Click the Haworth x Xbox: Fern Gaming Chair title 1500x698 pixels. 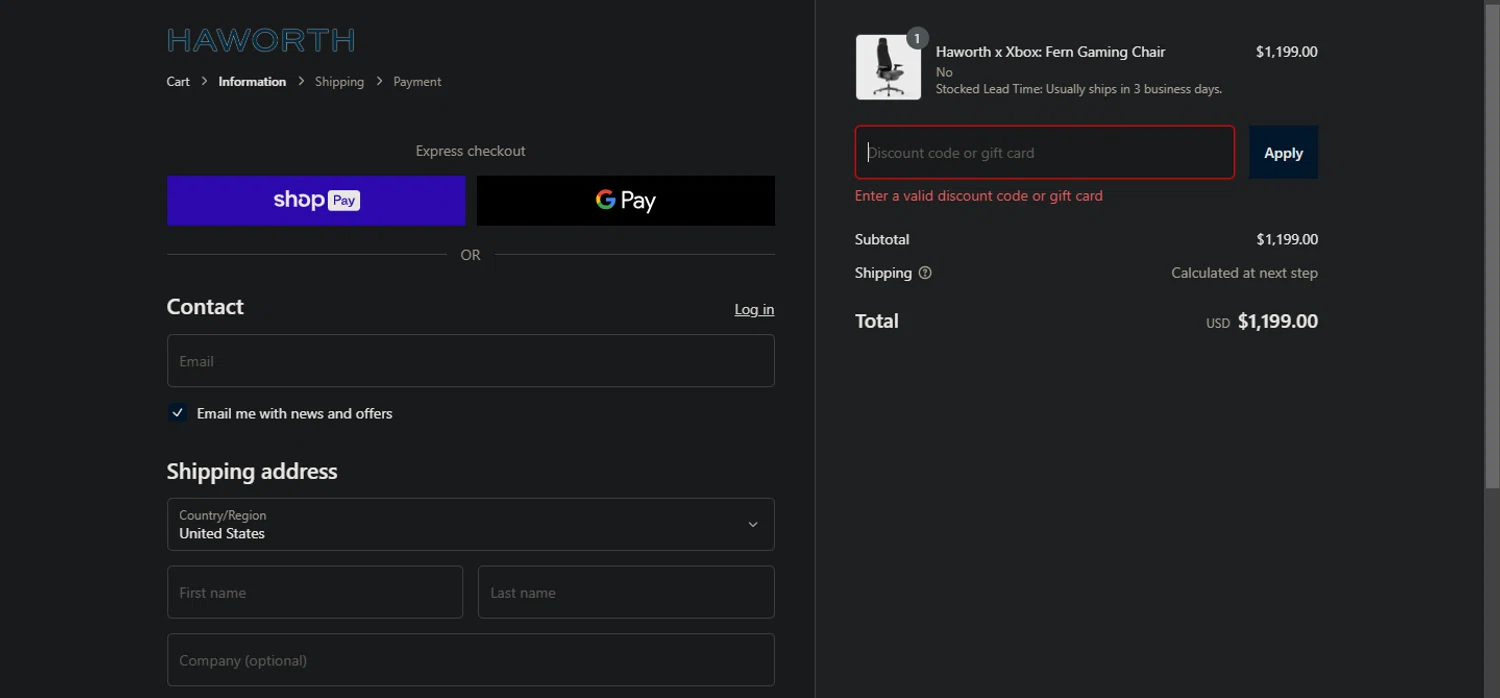tap(1050, 52)
